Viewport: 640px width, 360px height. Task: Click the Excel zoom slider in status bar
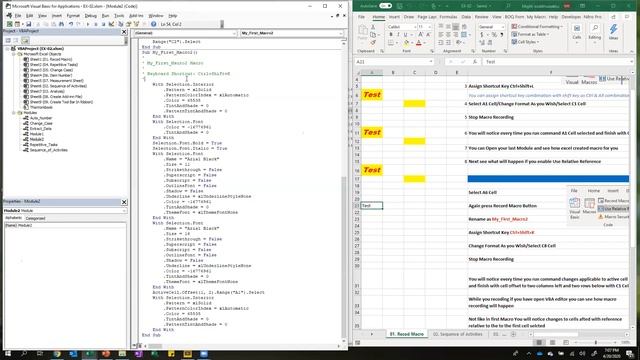(596, 342)
